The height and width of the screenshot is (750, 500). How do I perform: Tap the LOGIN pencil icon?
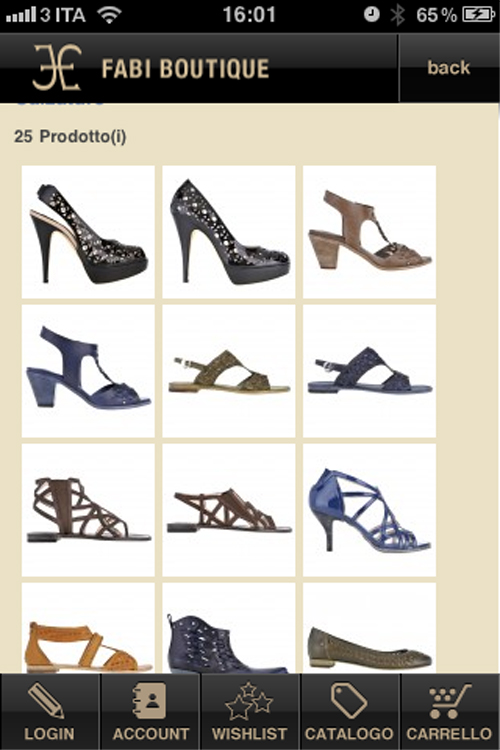47,700
